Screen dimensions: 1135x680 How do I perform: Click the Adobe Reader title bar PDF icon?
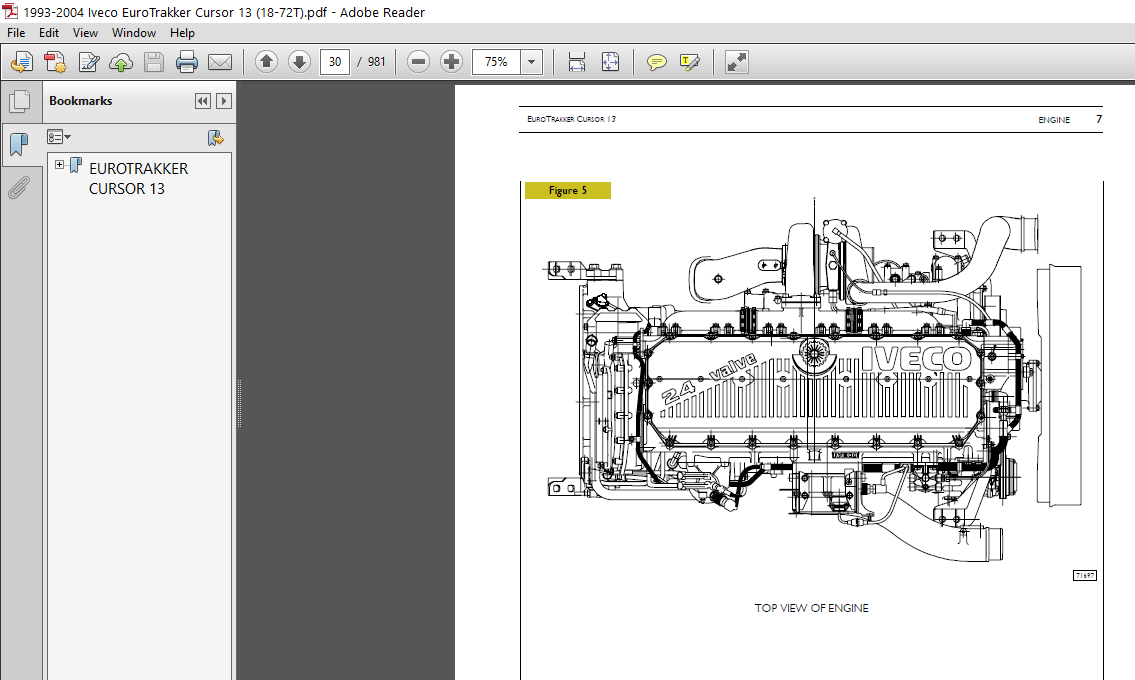click(10, 12)
